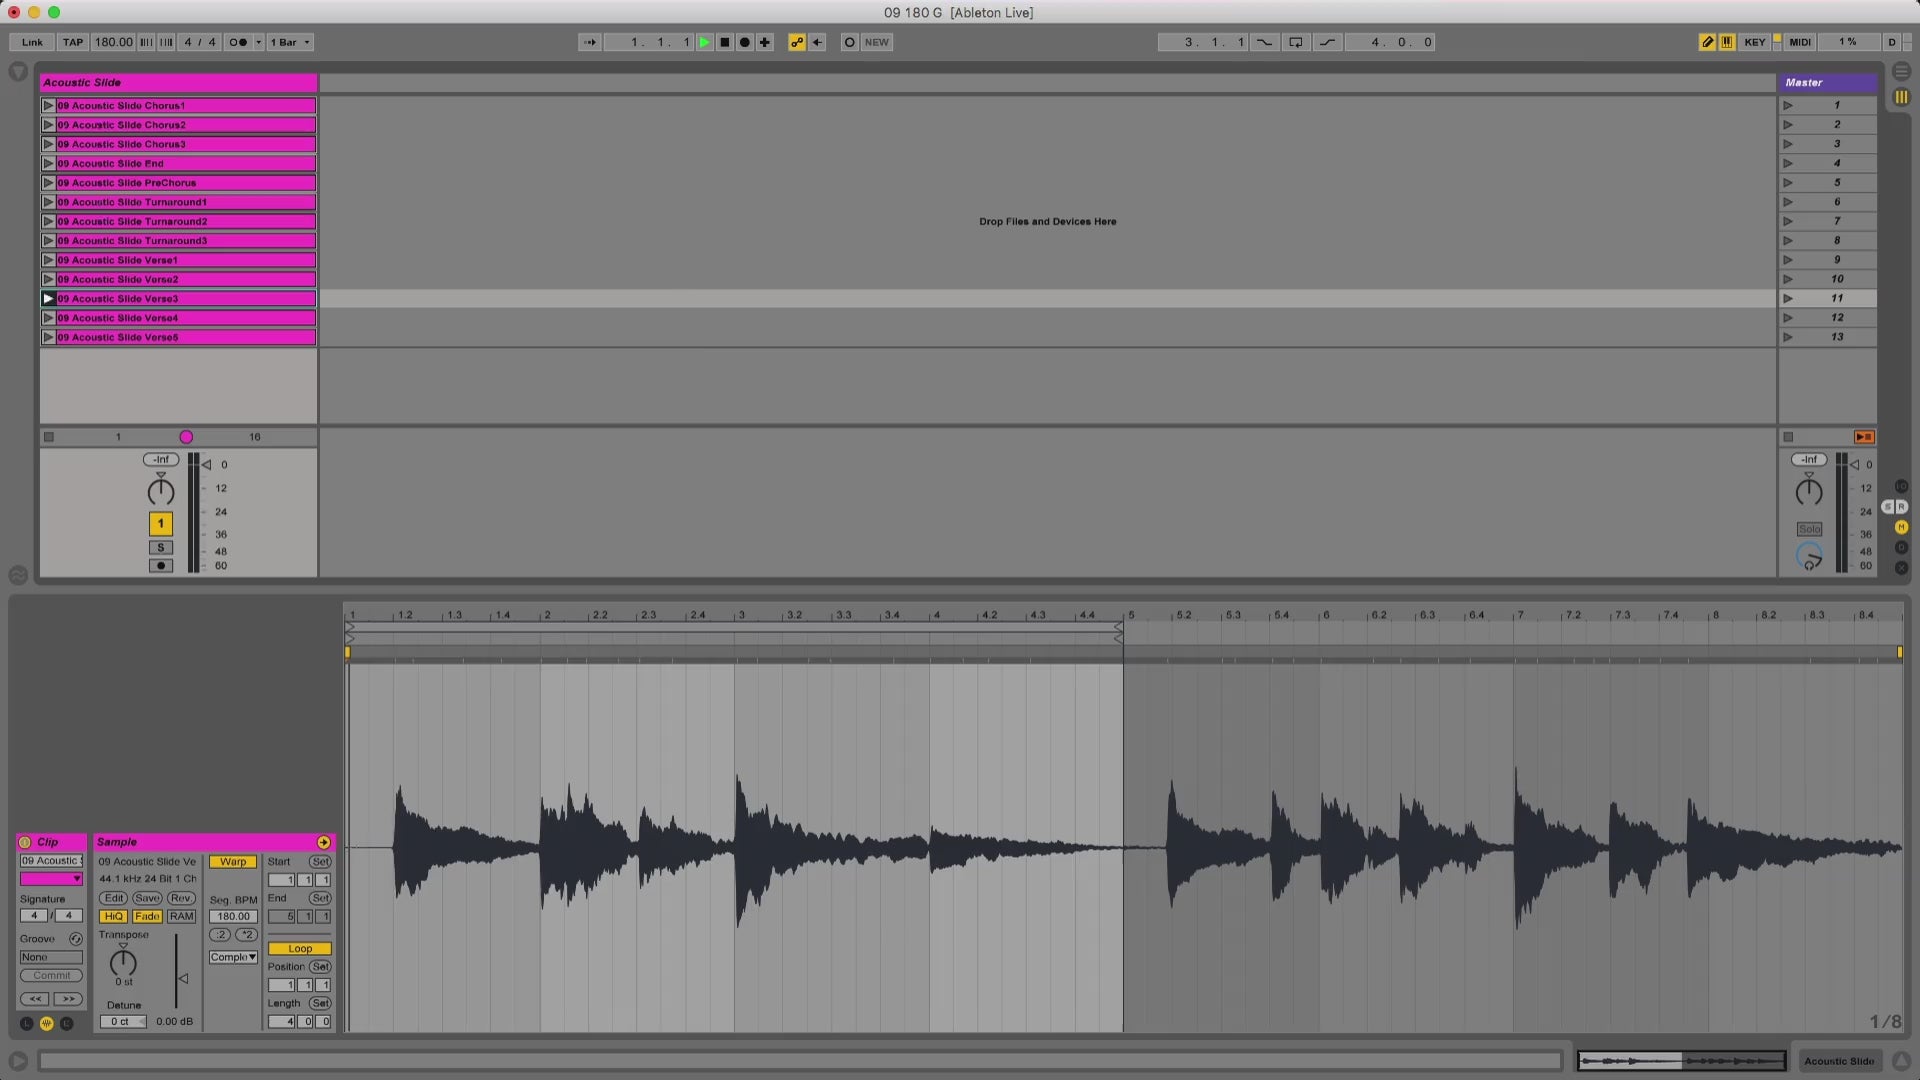1920x1080 pixels.
Task: Toggle the Arrangement Loop switch
Action: point(1296,42)
